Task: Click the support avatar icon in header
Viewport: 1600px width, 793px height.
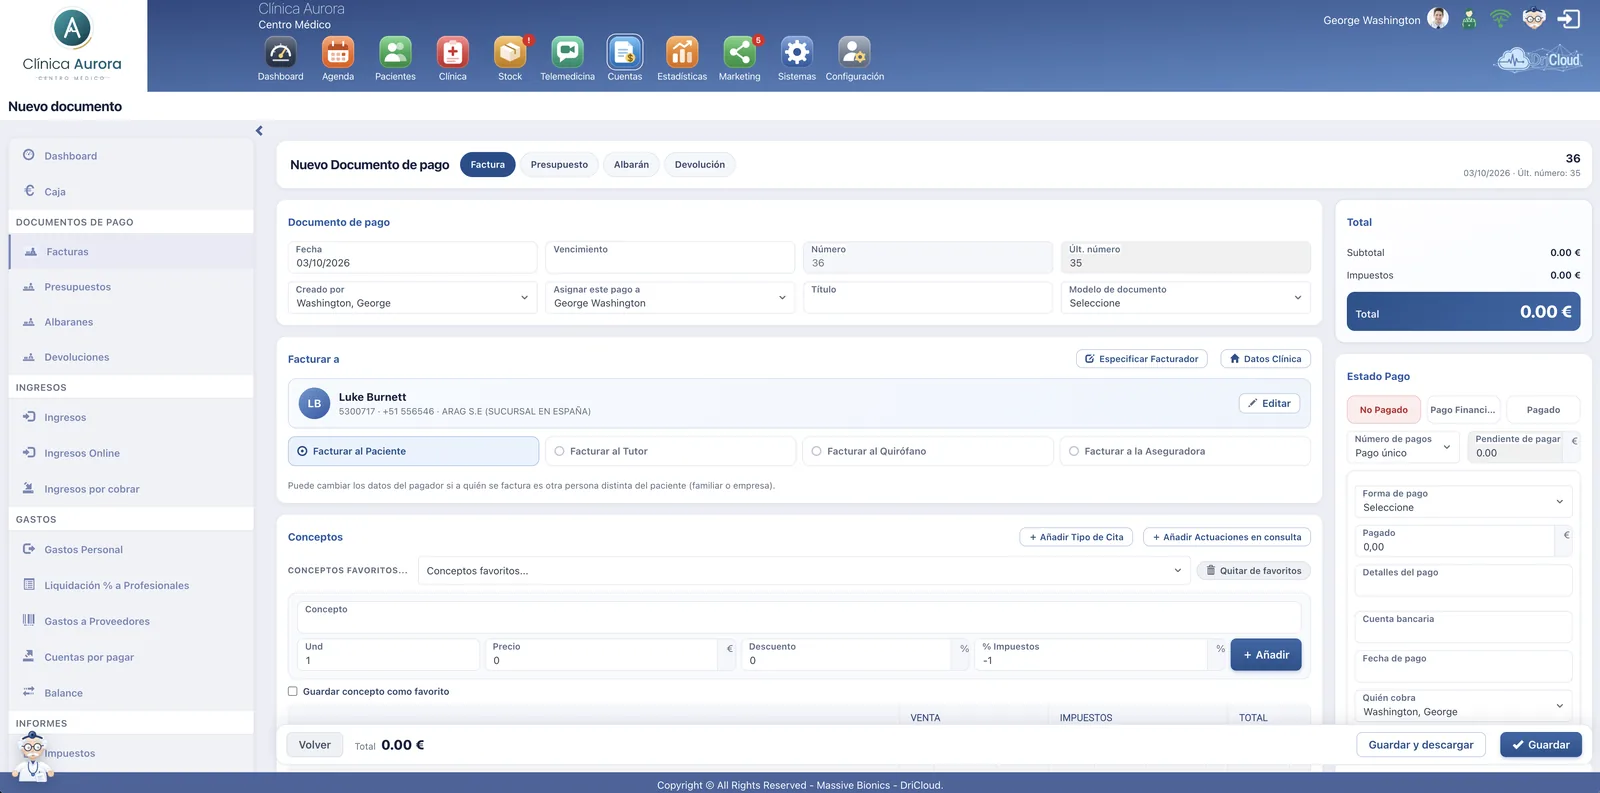Action: click(x=1534, y=19)
